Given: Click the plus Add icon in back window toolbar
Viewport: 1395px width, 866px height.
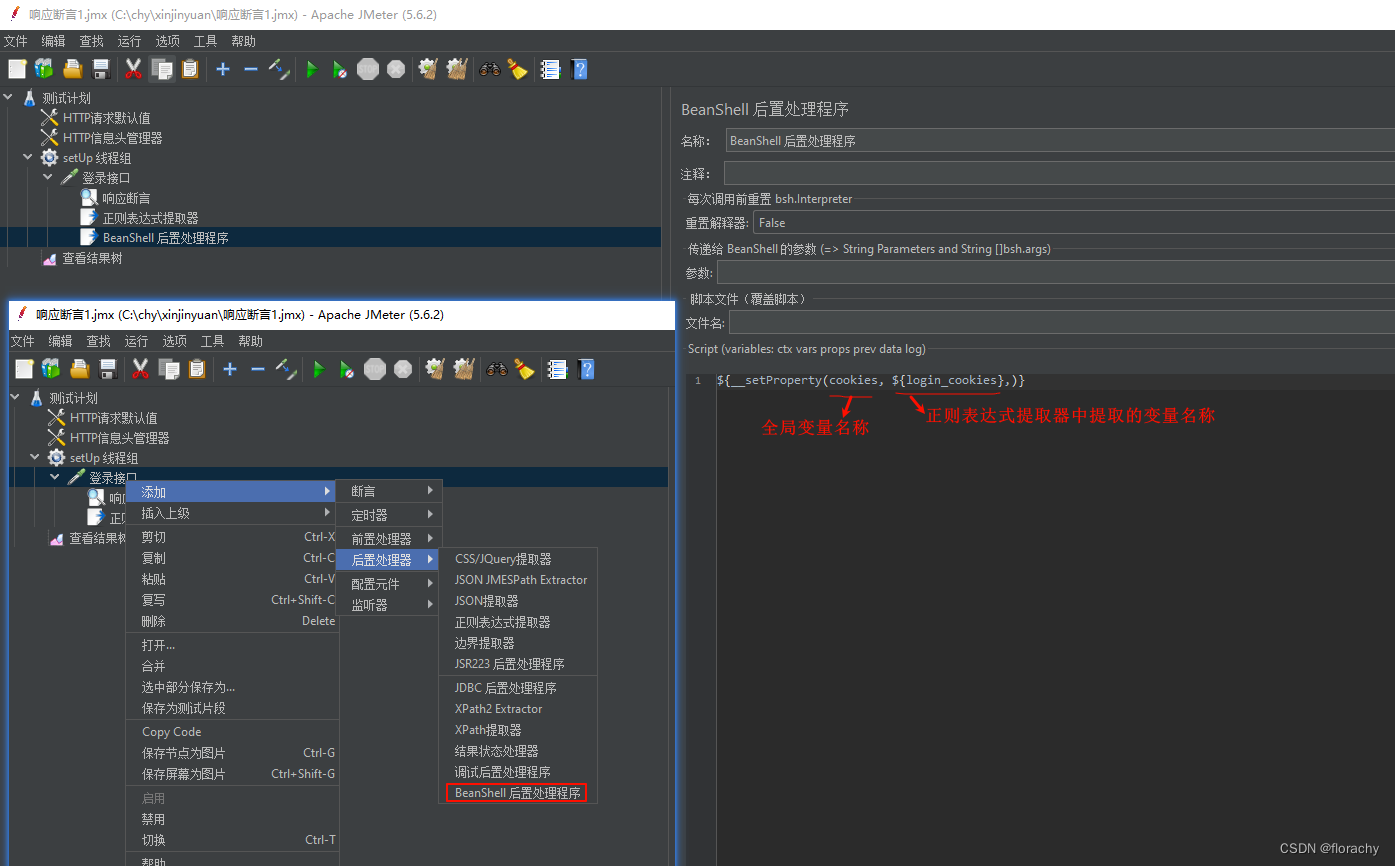Looking at the screenshot, I should (x=223, y=69).
